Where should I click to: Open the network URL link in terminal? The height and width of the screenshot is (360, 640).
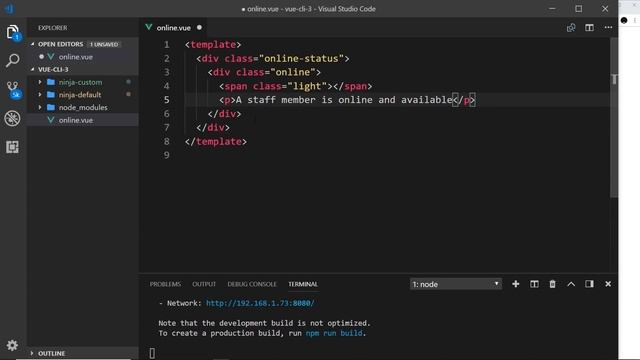click(260, 303)
